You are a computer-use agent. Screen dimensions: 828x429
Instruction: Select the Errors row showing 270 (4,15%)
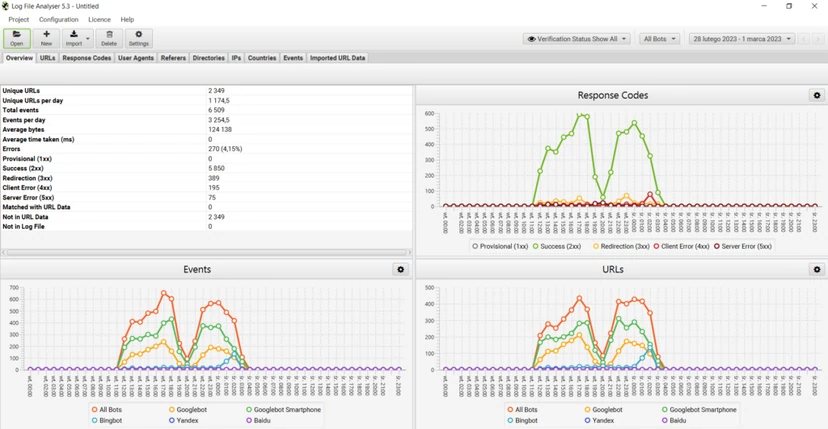pos(206,149)
